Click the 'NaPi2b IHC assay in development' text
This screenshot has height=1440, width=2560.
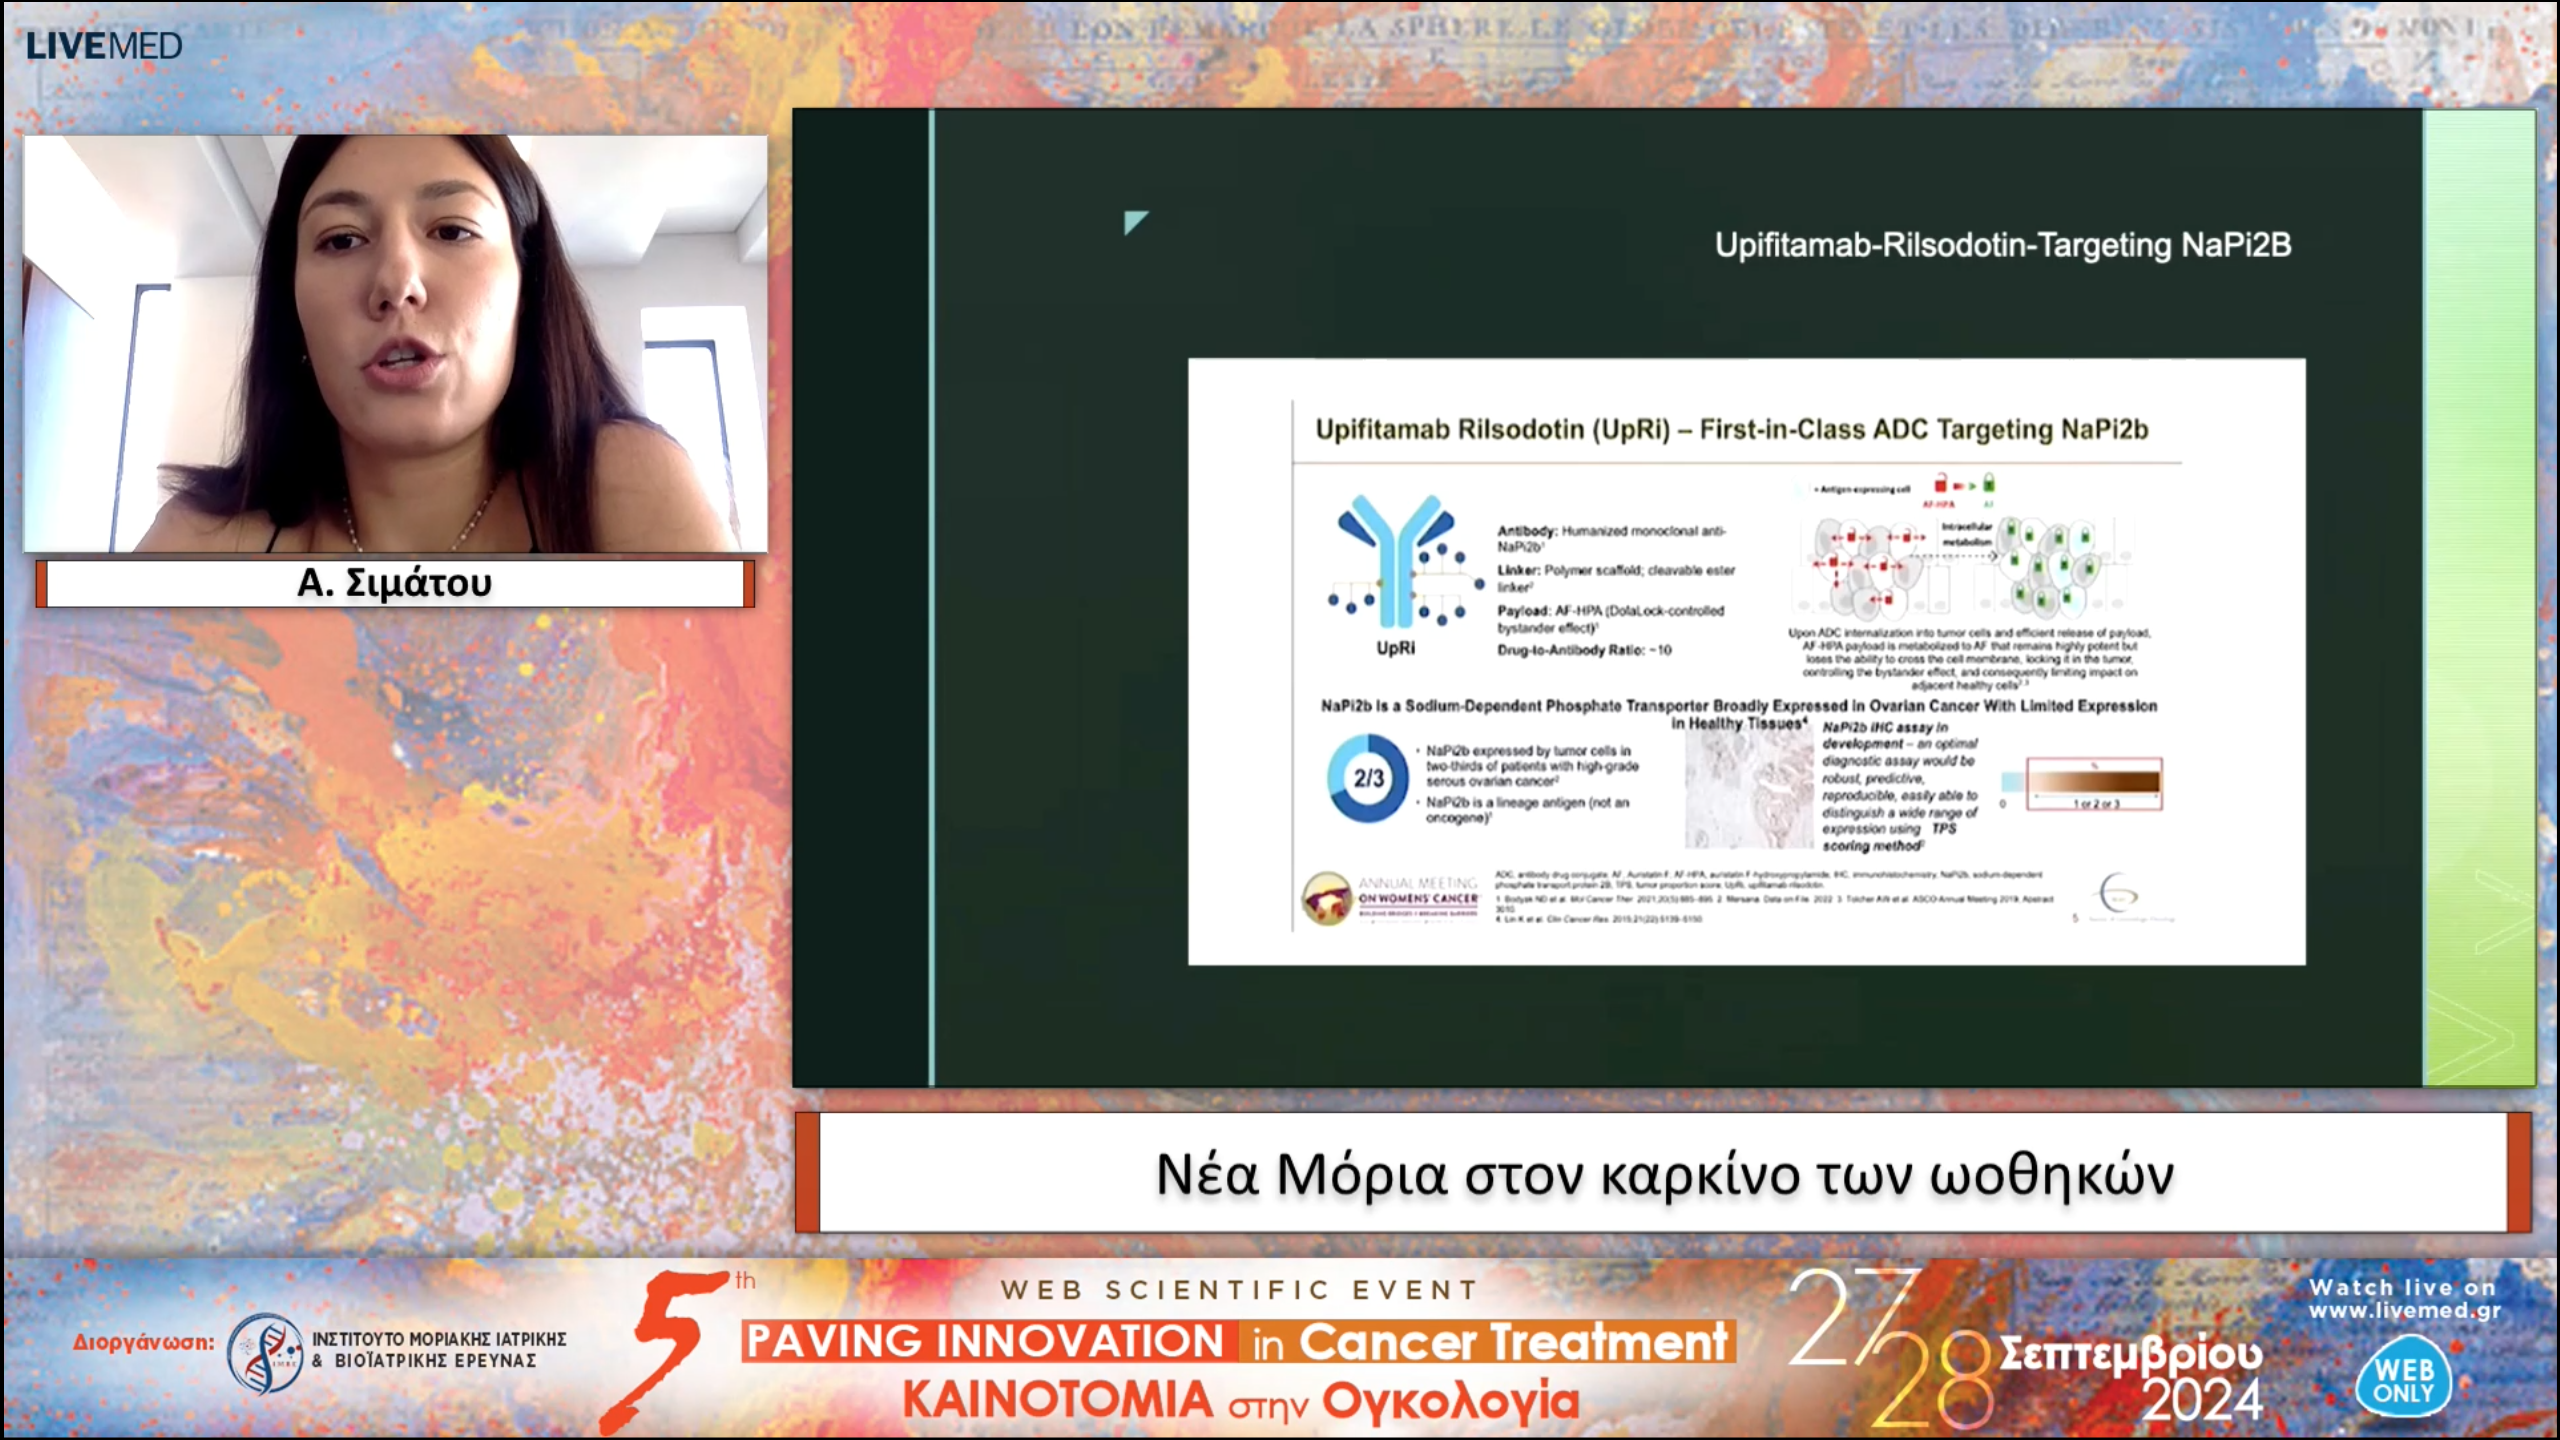1899,787
